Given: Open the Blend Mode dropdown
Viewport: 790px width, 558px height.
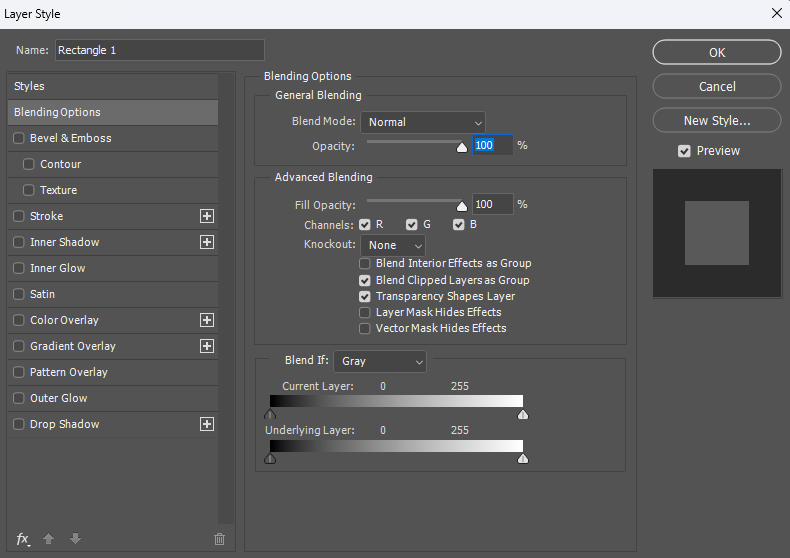Looking at the screenshot, I should [x=423, y=122].
